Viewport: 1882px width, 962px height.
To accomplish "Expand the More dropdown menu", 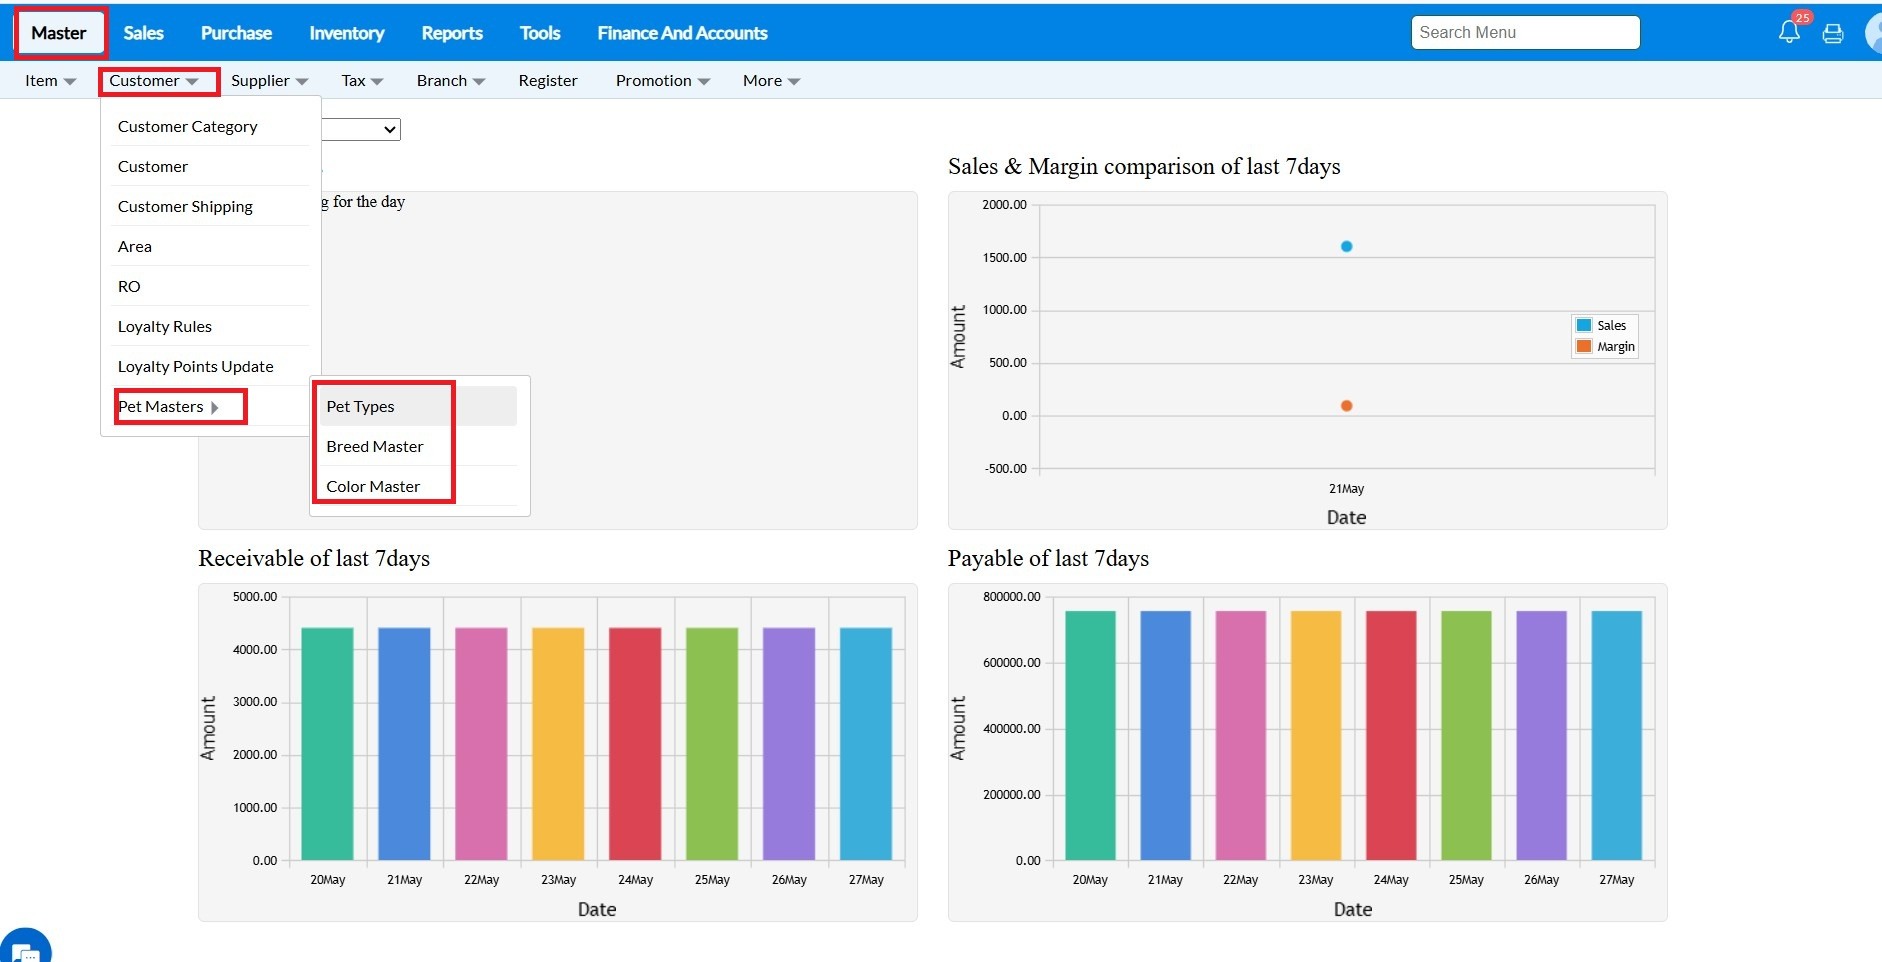I will coord(771,81).
